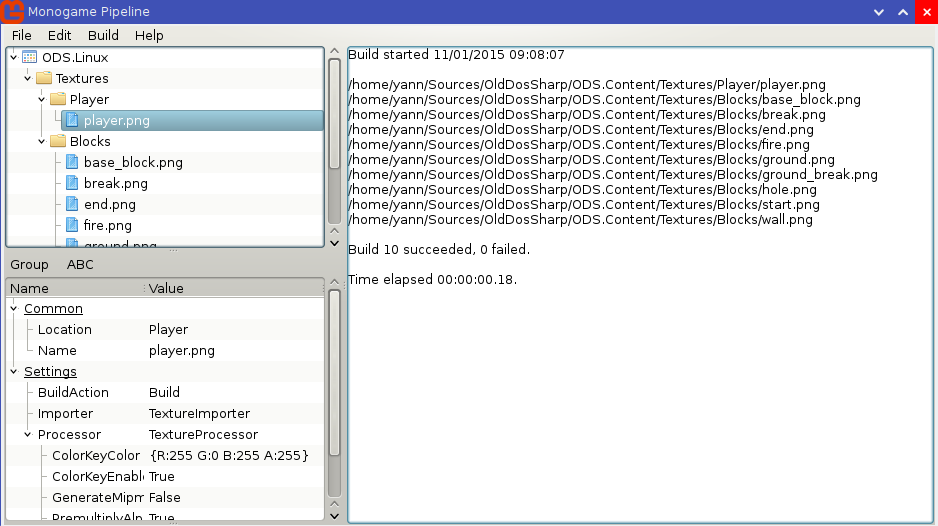Image resolution: width=938 pixels, height=526 pixels.
Task: Click the Location value Player
Action: pyautogui.click(x=168, y=330)
